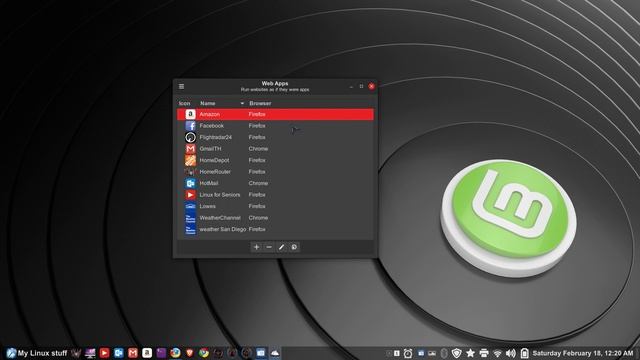This screenshot has height=360, width=640.
Task: Open the battery status tray icon
Action: (x=524, y=353)
